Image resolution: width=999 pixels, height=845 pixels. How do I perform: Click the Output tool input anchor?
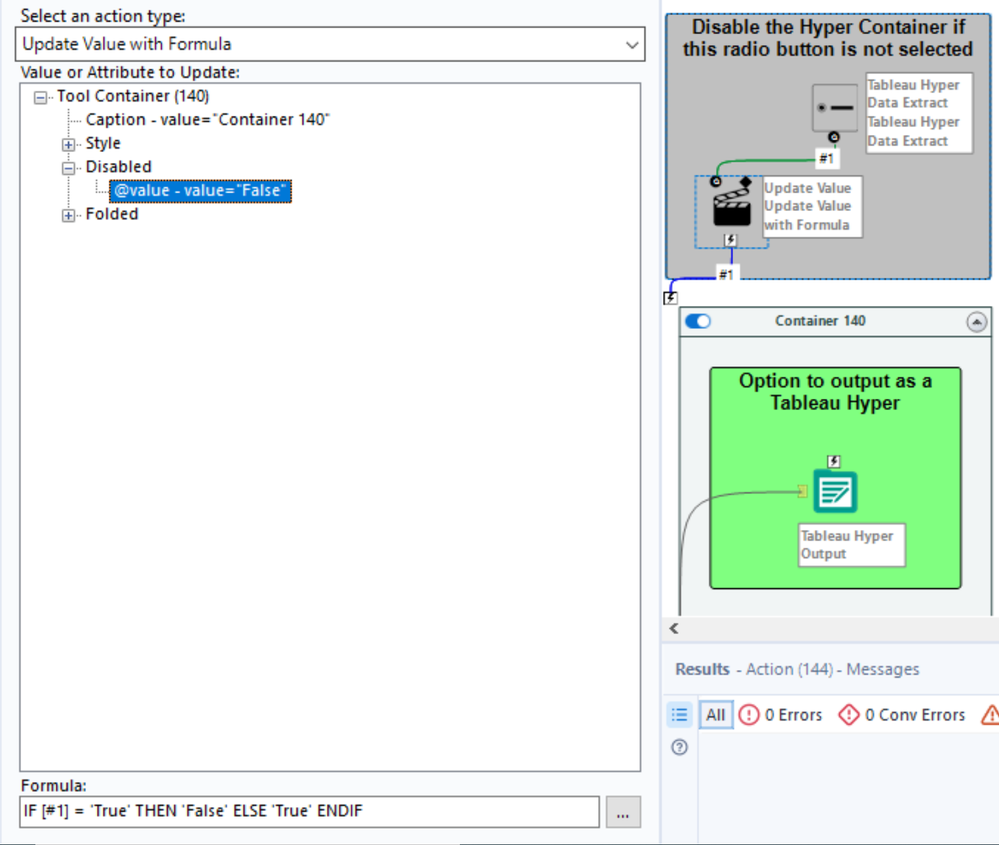[x=803, y=491]
